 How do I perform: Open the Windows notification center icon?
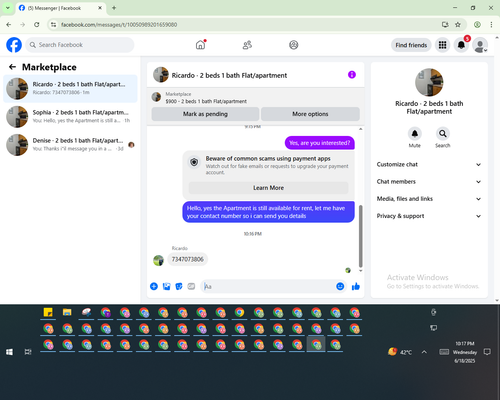click(x=487, y=352)
